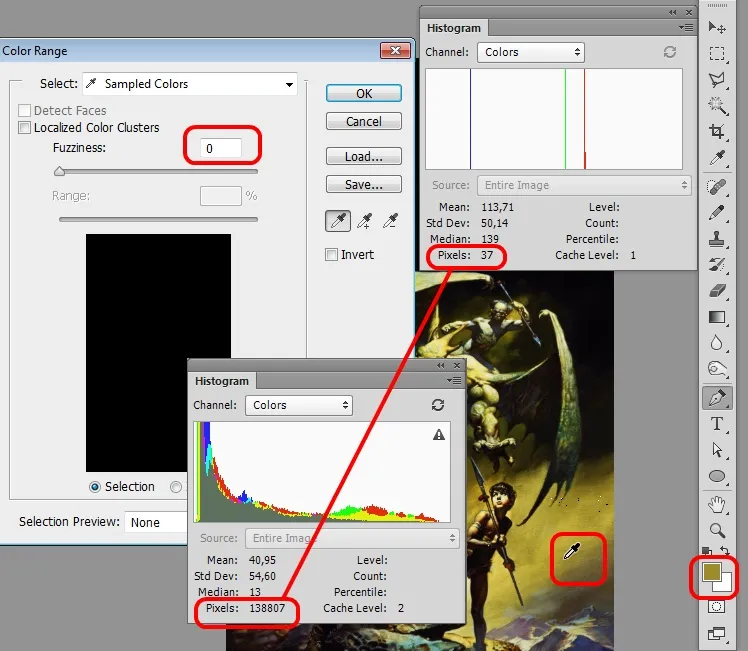The image size is (748, 651).
Task: Open upper Histogram Channel dropdown
Action: tap(531, 52)
